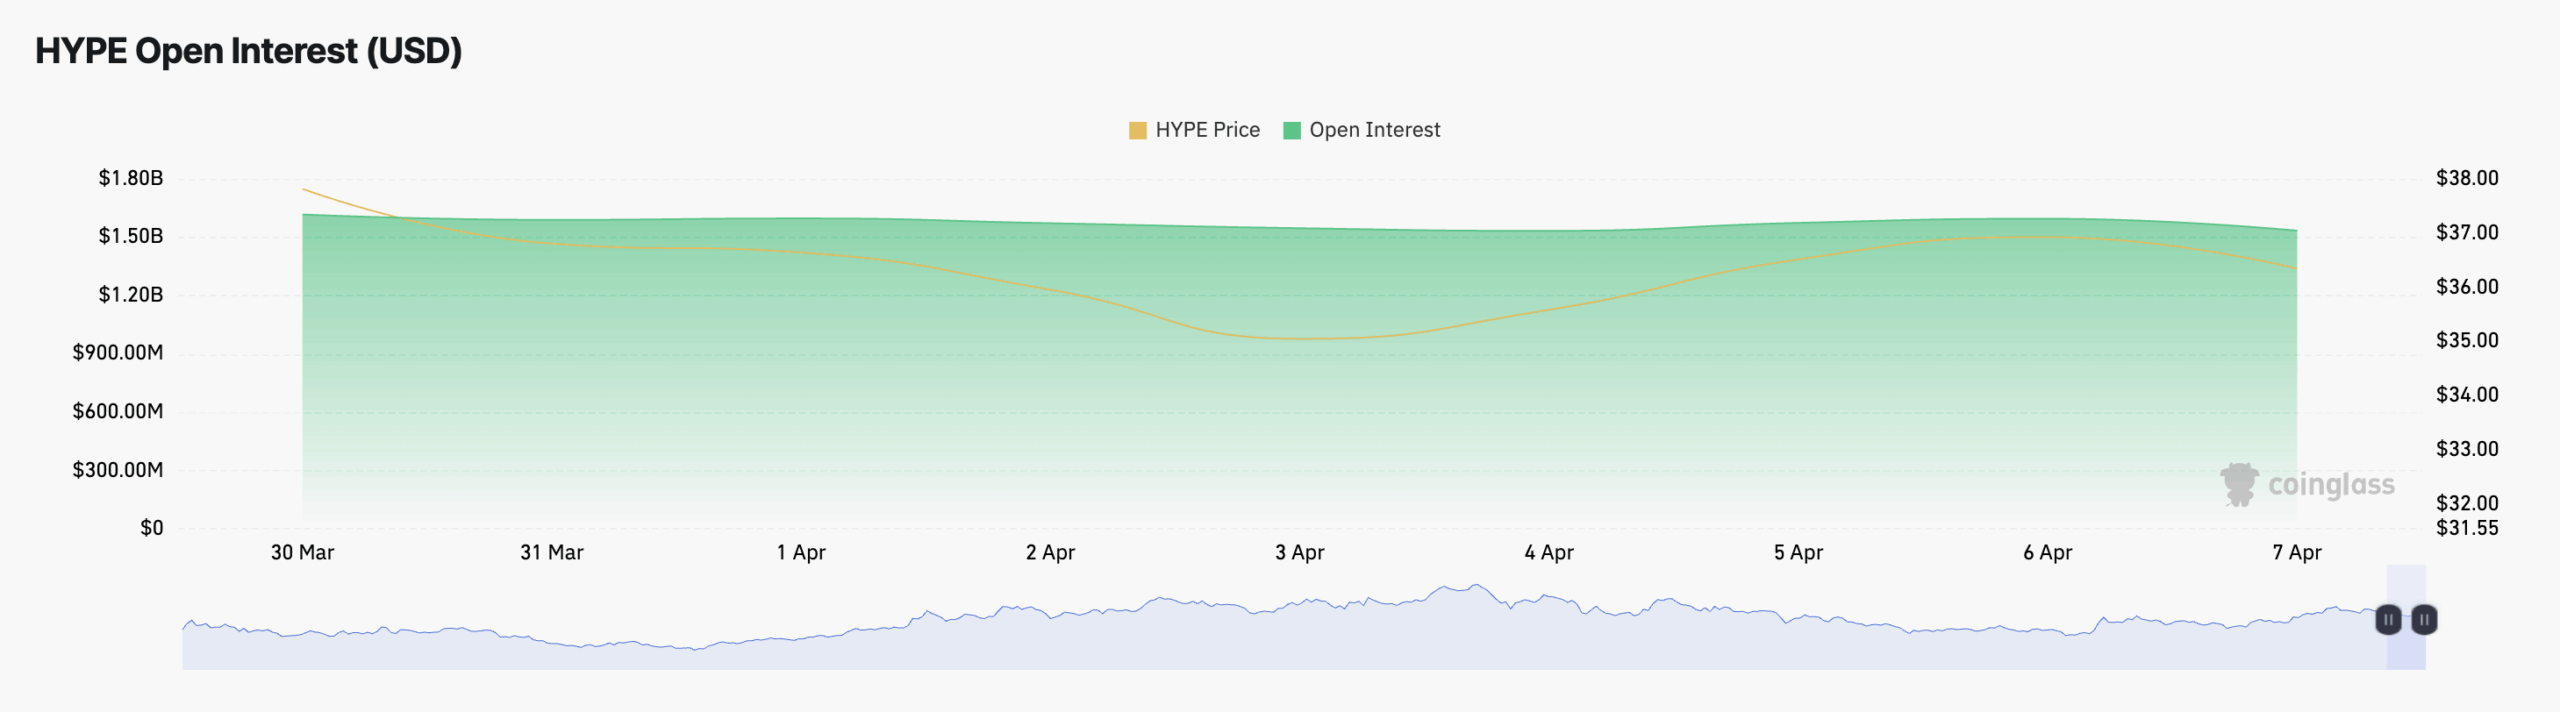The image size is (2560, 712).
Task: Click the $34.00 right axis label
Action: click(2467, 394)
